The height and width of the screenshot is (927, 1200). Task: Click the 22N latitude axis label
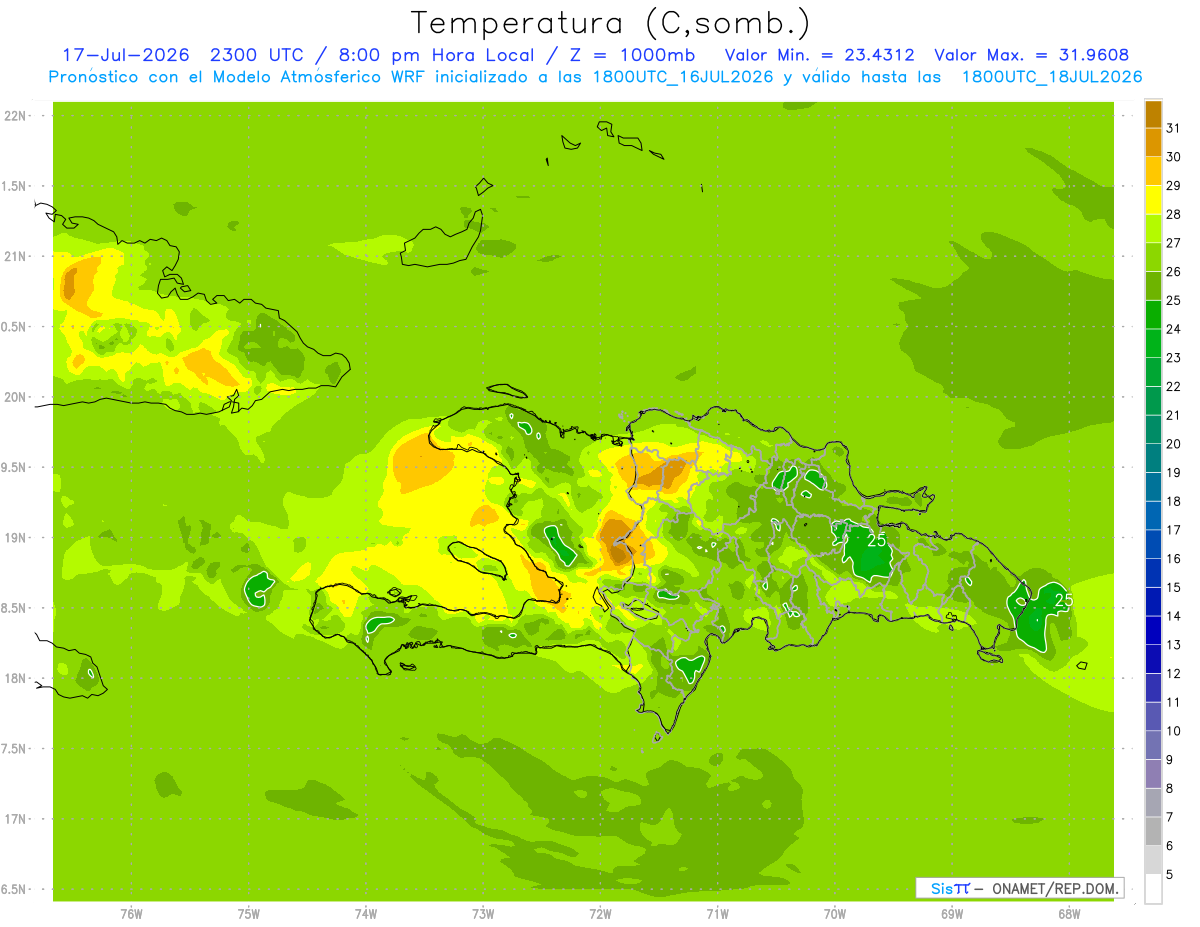[16, 116]
